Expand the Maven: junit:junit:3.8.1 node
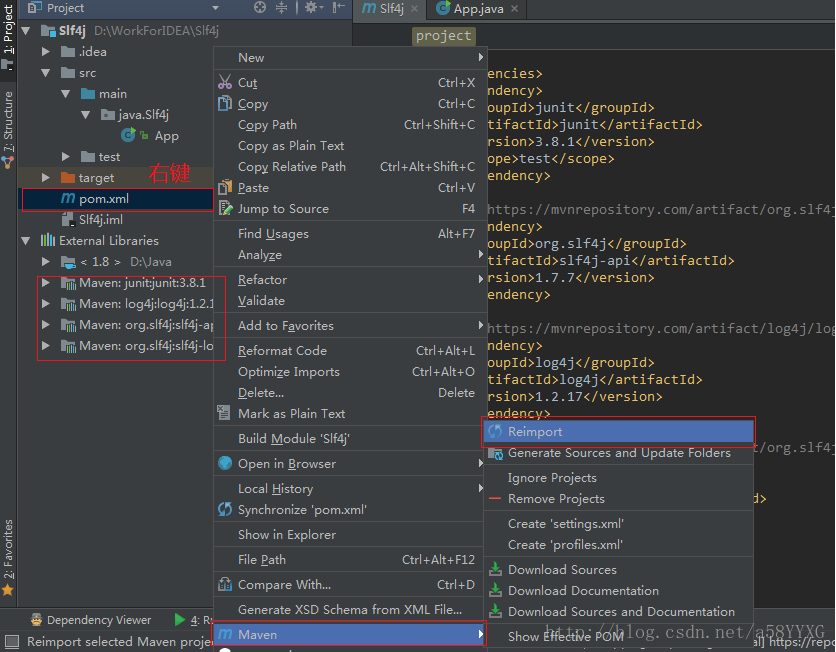Screen dimensions: 836x652 tap(44, 282)
